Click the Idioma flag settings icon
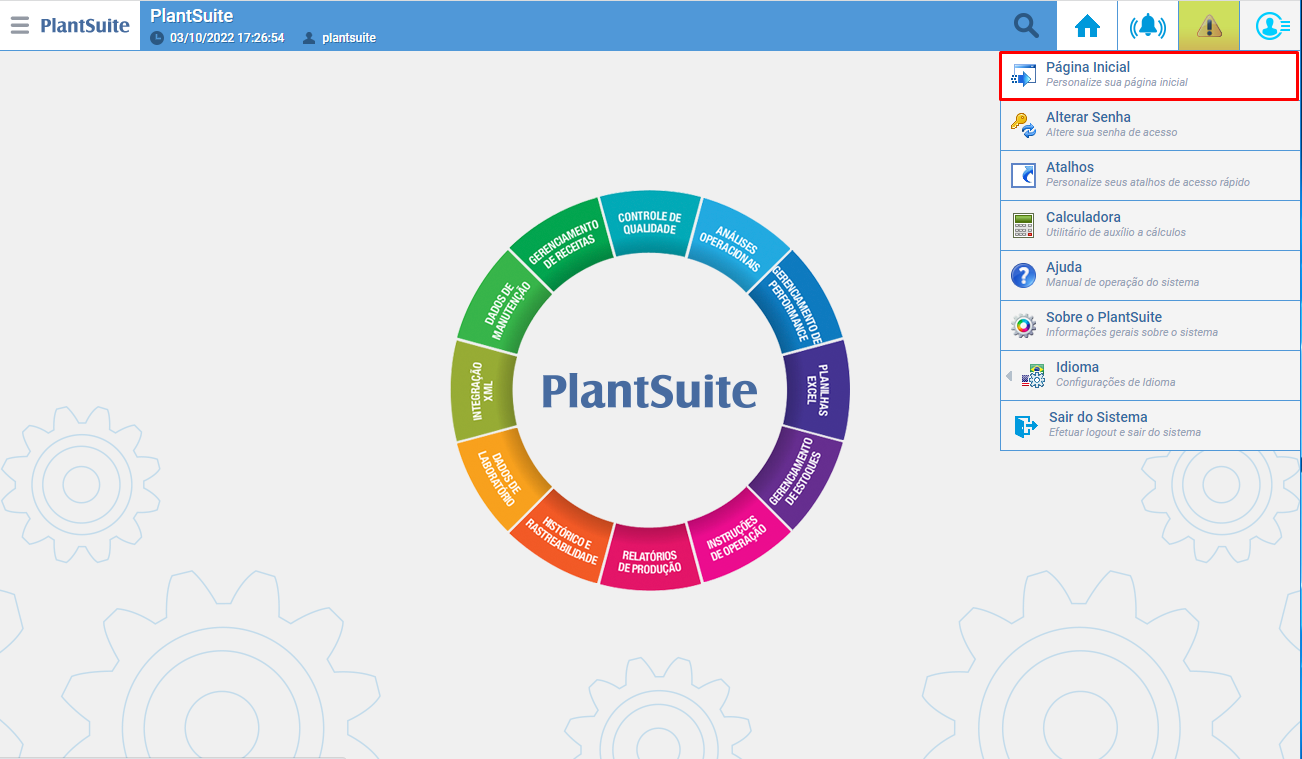This screenshot has height=759, width=1302. pos(1033,376)
